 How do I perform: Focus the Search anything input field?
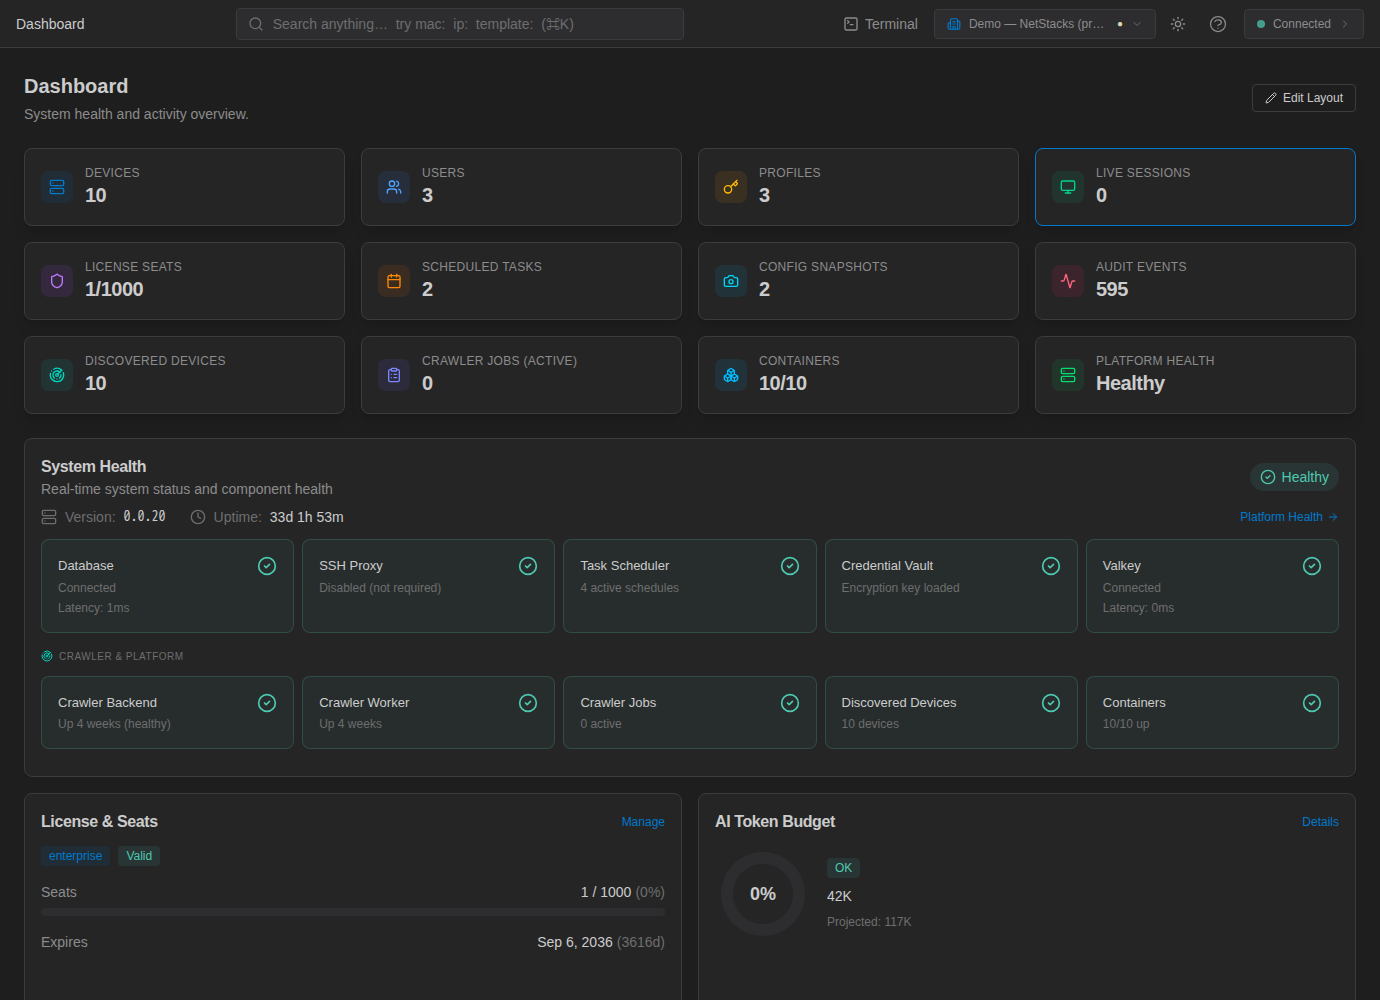point(460,24)
